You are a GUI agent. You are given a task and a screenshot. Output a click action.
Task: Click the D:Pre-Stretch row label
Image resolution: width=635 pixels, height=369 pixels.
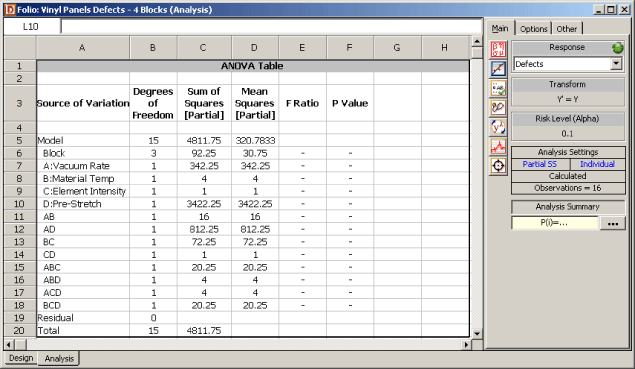point(72,204)
